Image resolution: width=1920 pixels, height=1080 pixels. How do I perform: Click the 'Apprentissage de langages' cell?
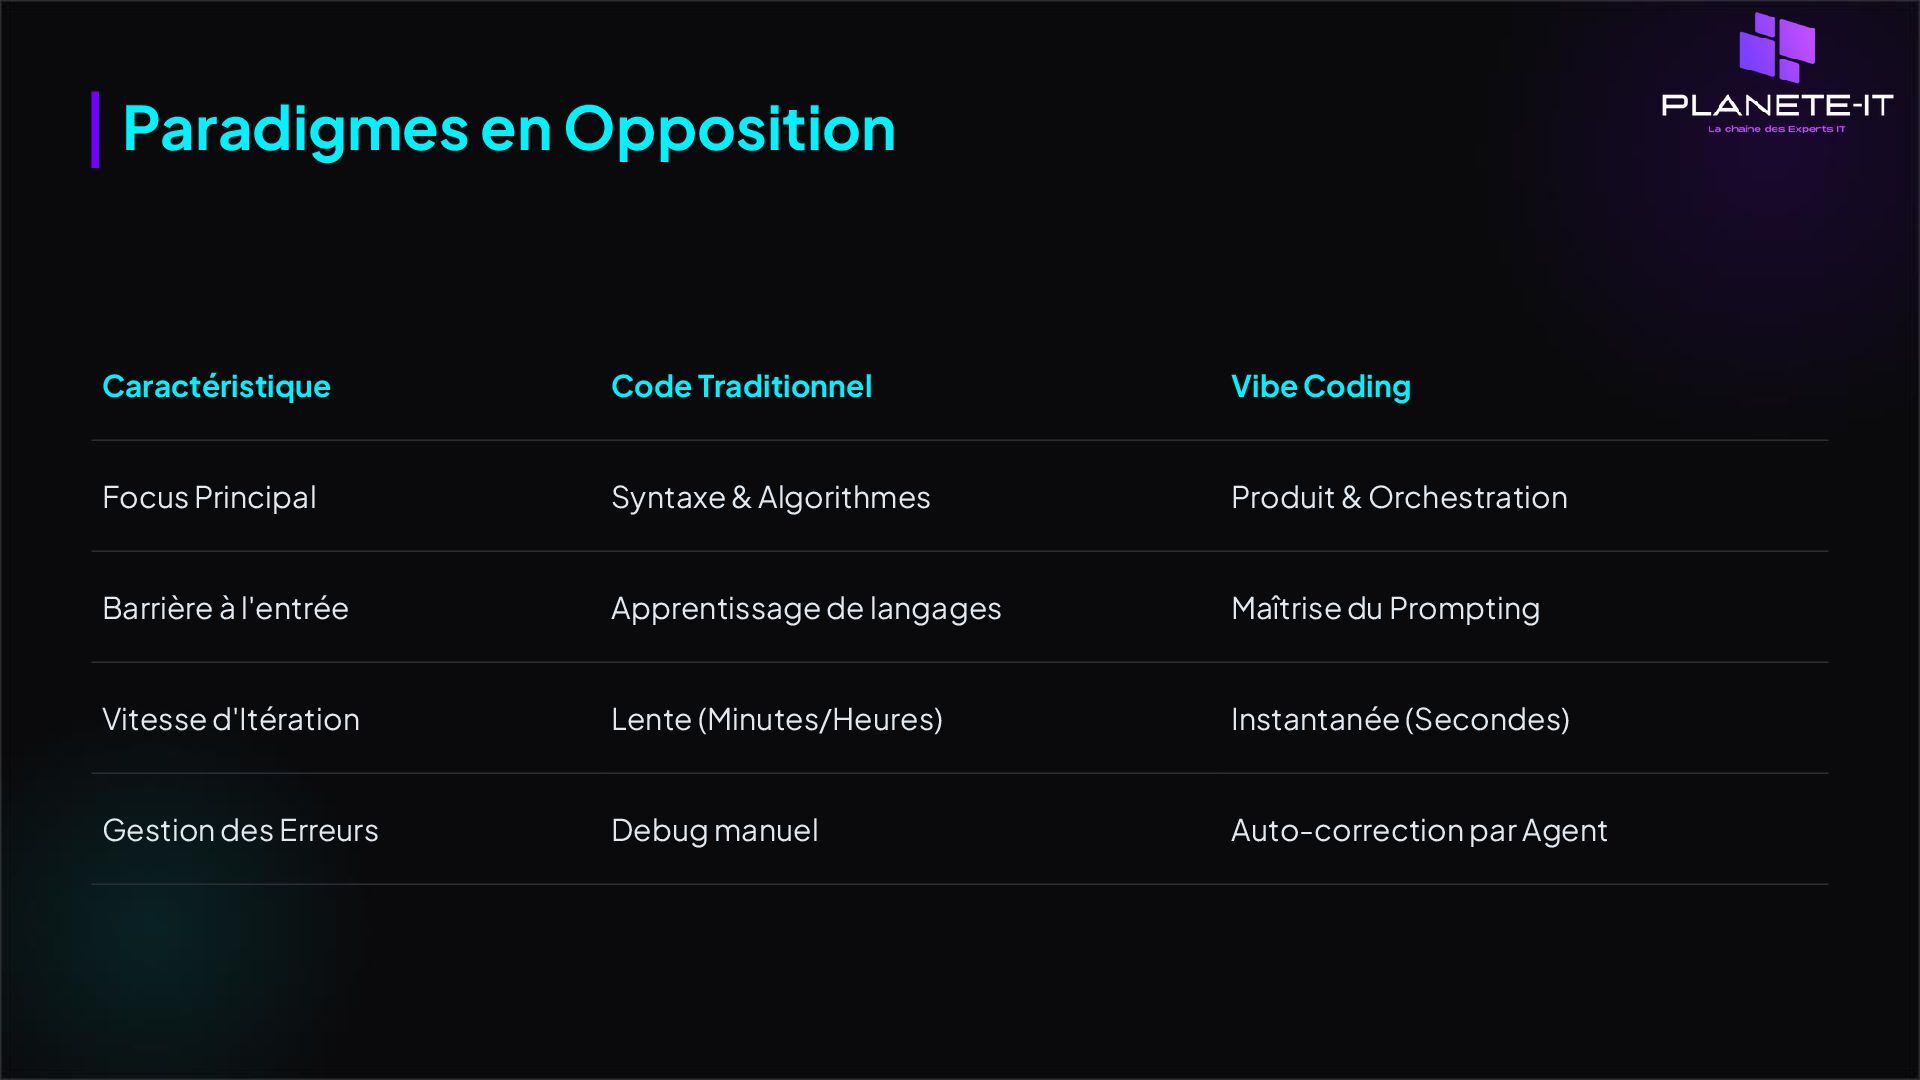(x=805, y=608)
